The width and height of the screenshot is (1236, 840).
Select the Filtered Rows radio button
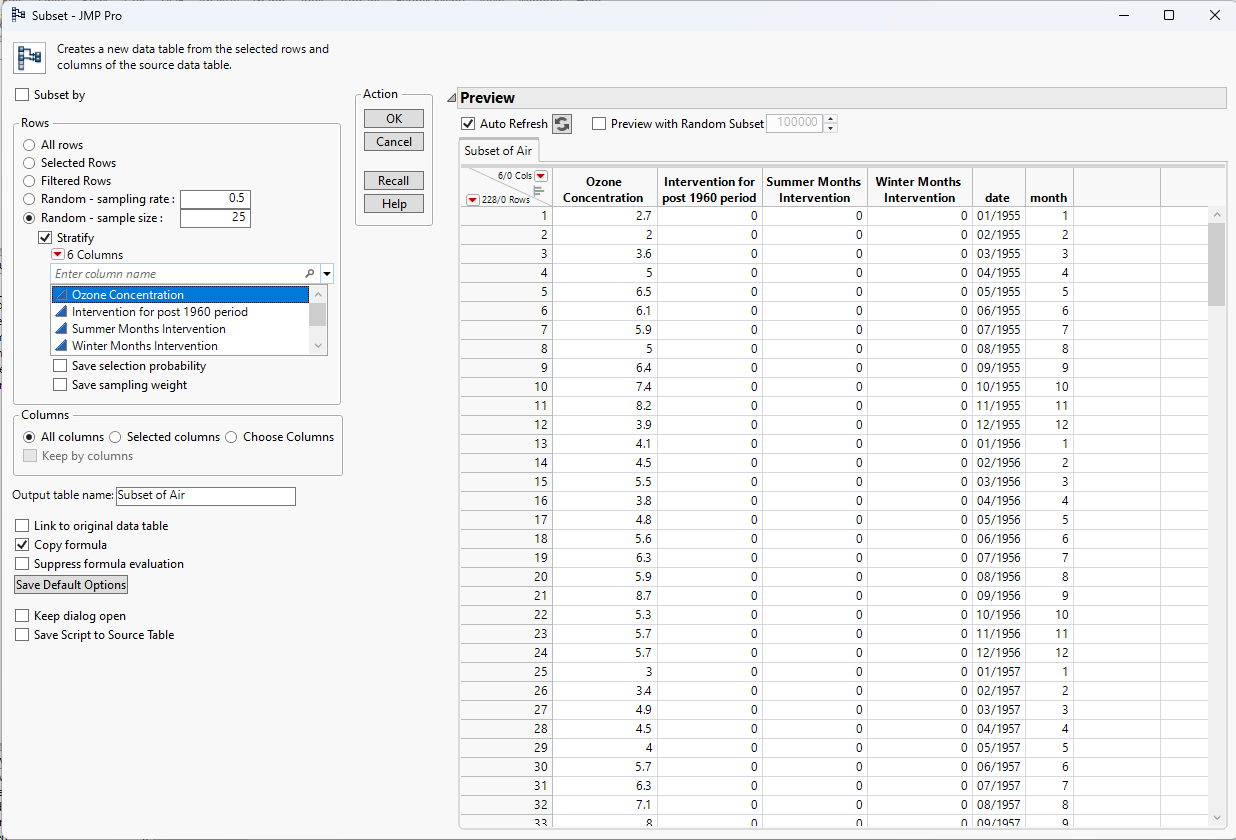pos(29,181)
